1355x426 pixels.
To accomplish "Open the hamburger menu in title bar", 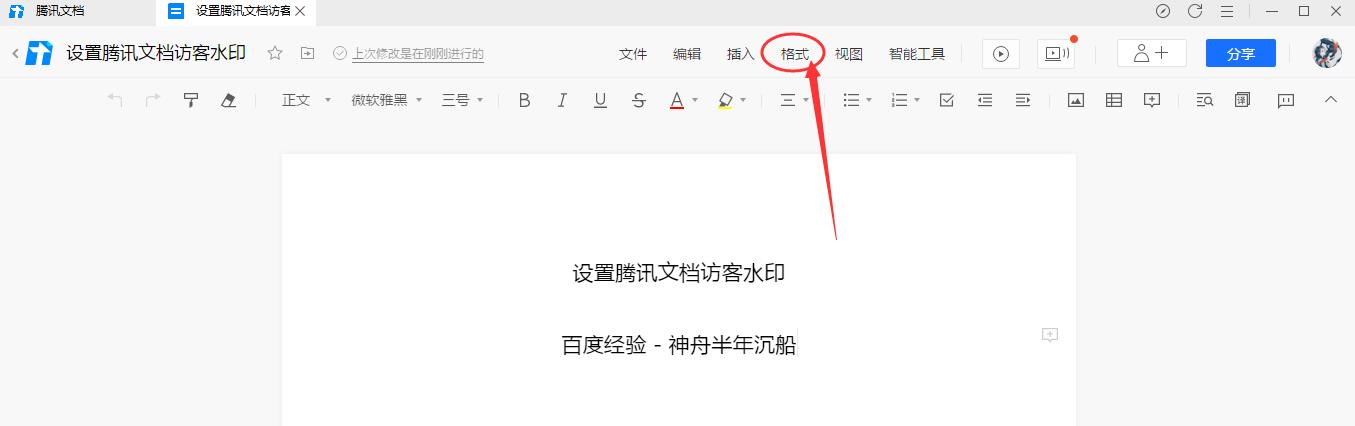I will point(1226,11).
